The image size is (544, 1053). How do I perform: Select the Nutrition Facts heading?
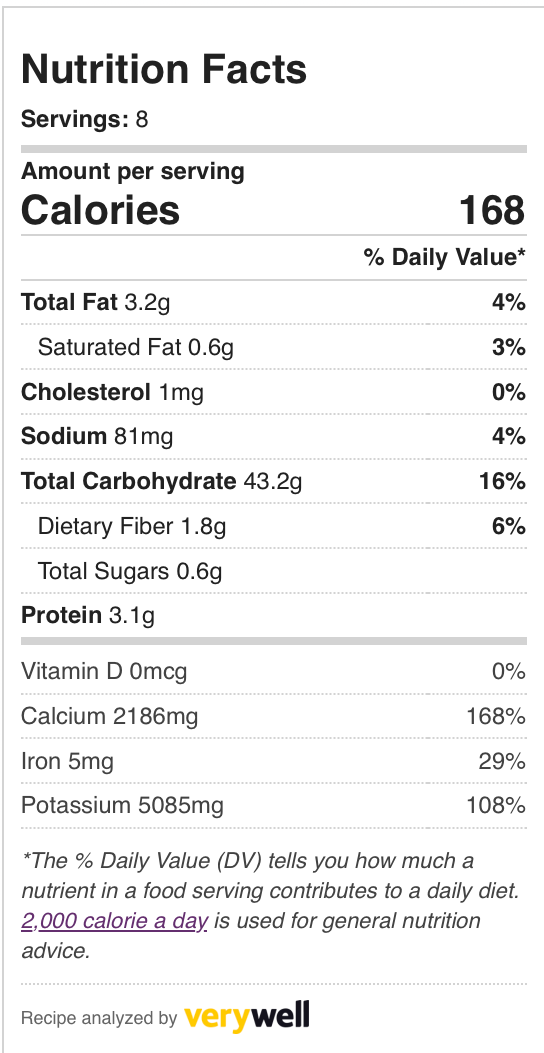pos(164,69)
